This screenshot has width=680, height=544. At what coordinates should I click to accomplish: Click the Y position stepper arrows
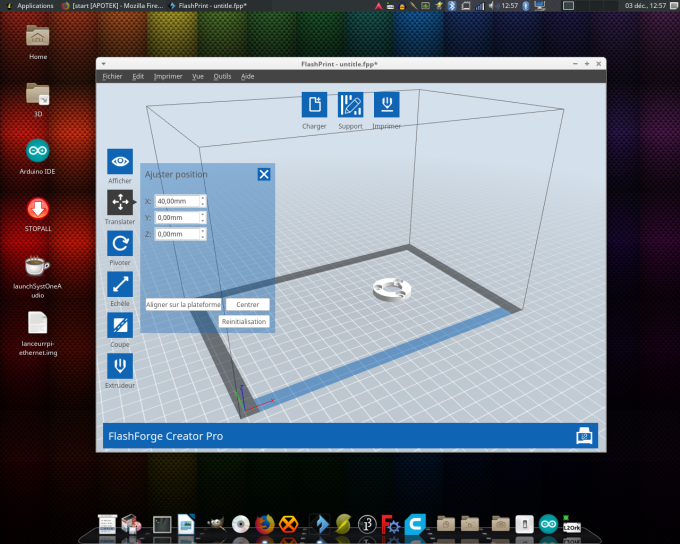click(x=203, y=217)
